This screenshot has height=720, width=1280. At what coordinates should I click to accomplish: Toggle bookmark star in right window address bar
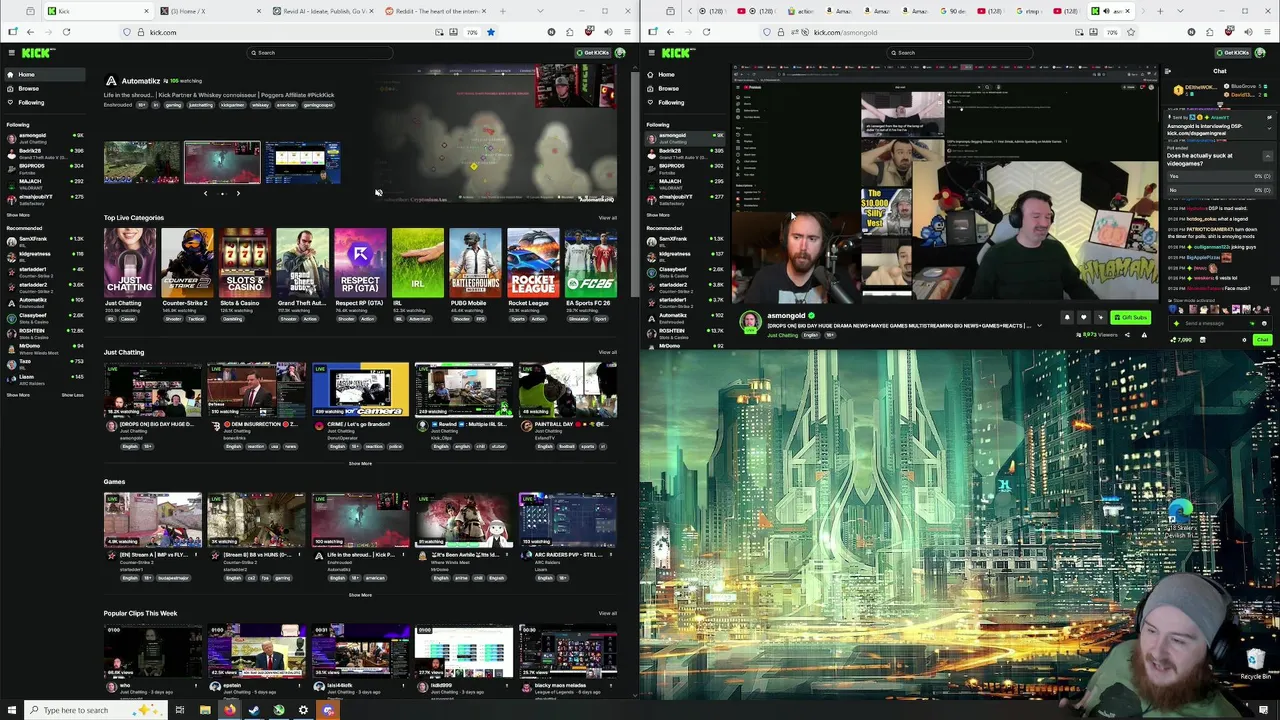(1131, 32)
